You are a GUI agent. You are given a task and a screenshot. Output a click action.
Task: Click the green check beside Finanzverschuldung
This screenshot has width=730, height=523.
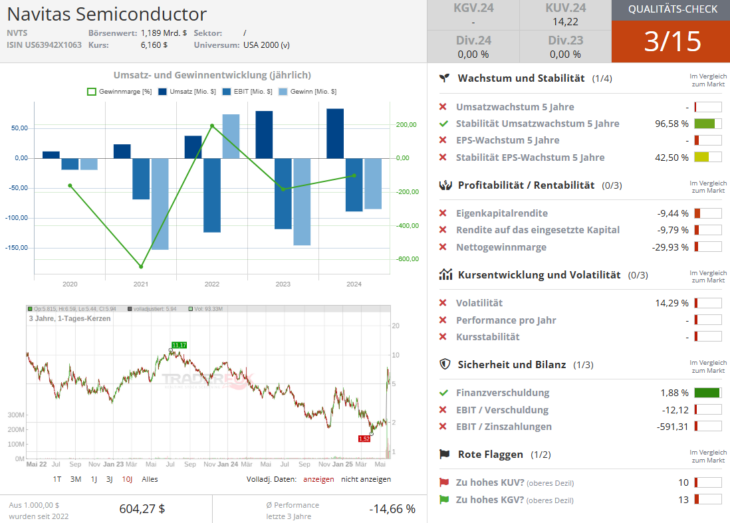[x=443, y=393]
